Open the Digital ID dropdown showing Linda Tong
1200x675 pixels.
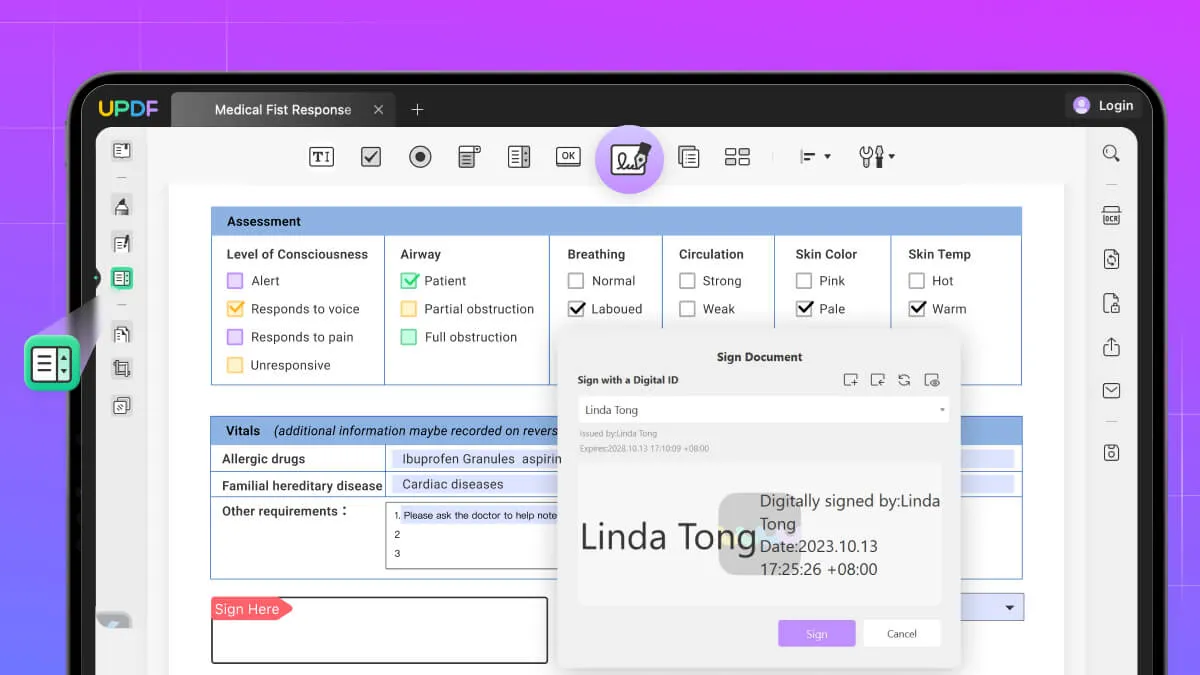click(x=763, y=410)
